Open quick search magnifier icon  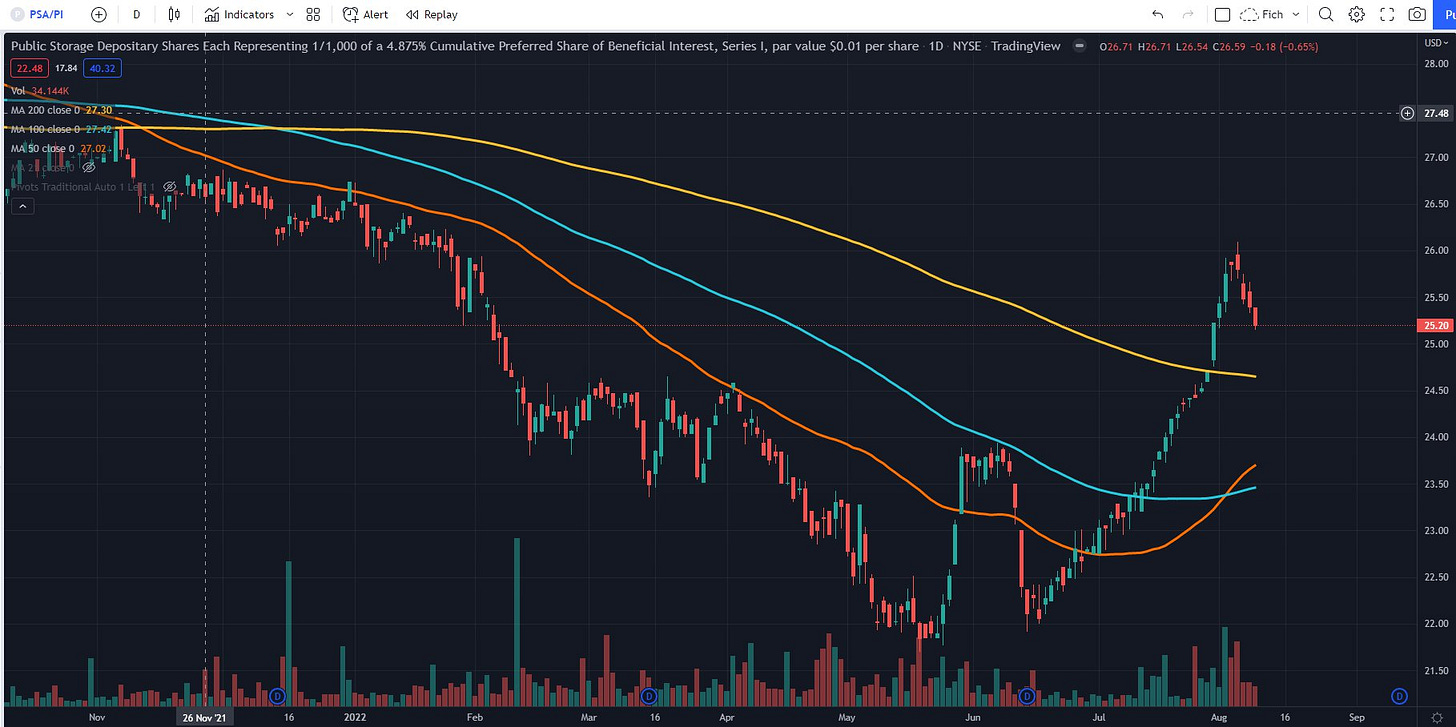point(1326,14)
